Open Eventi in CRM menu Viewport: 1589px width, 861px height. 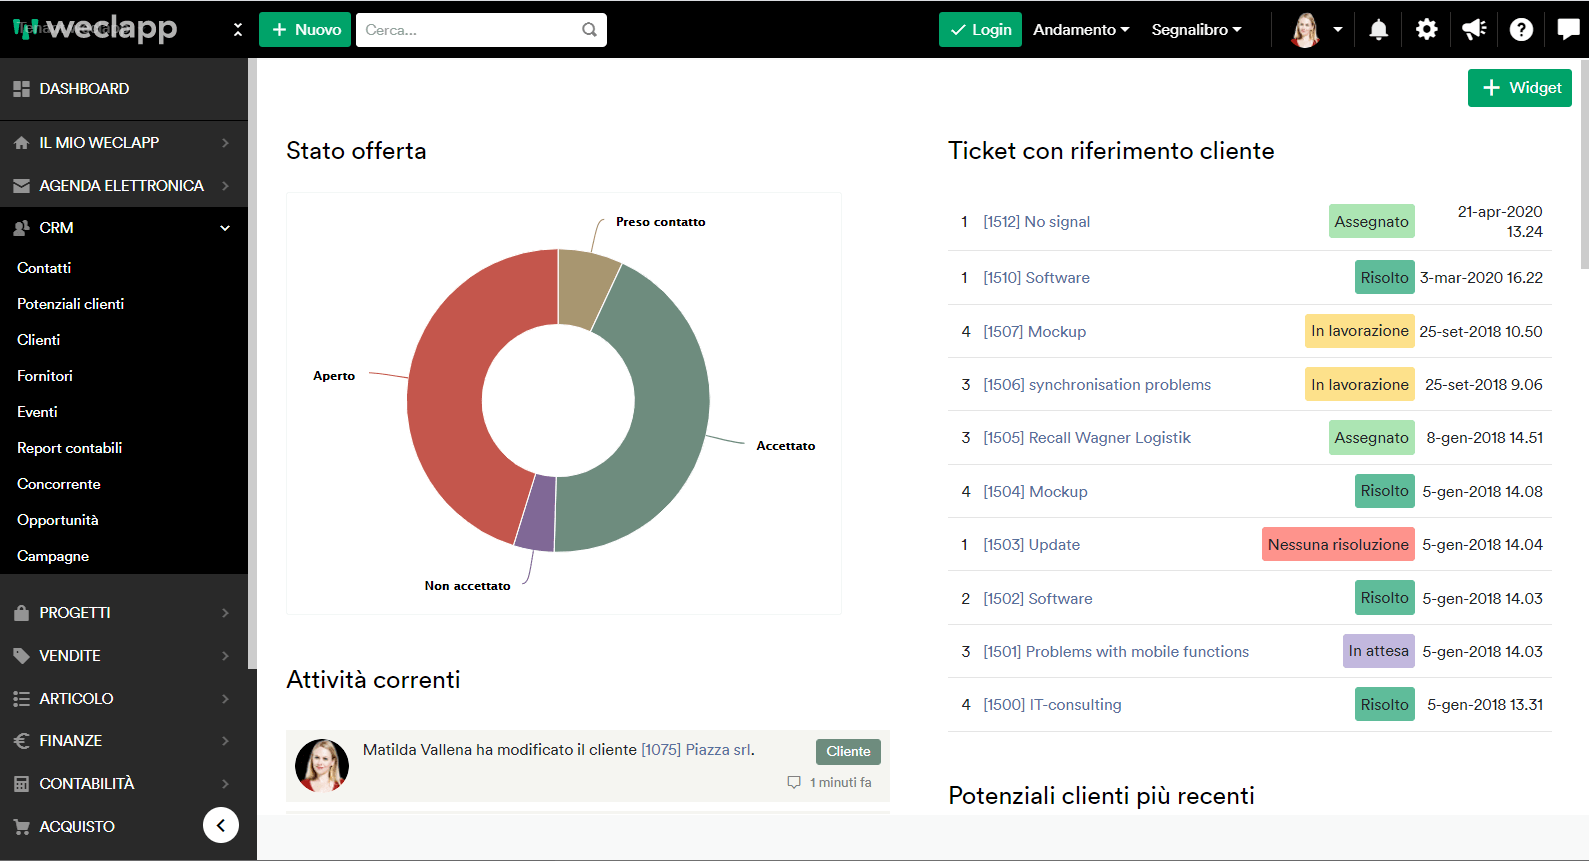pos(37,412)
